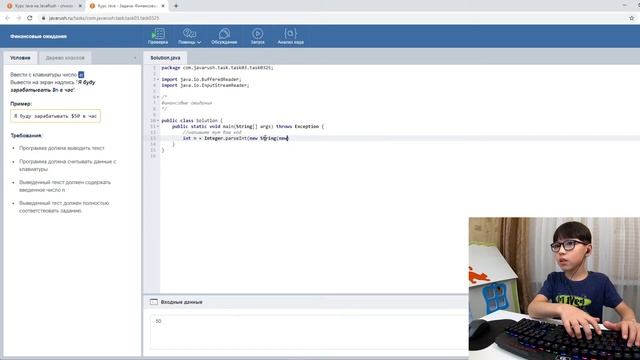Fold the class block at line 10
The image size is (640, 360).
(x=158, y=121)
